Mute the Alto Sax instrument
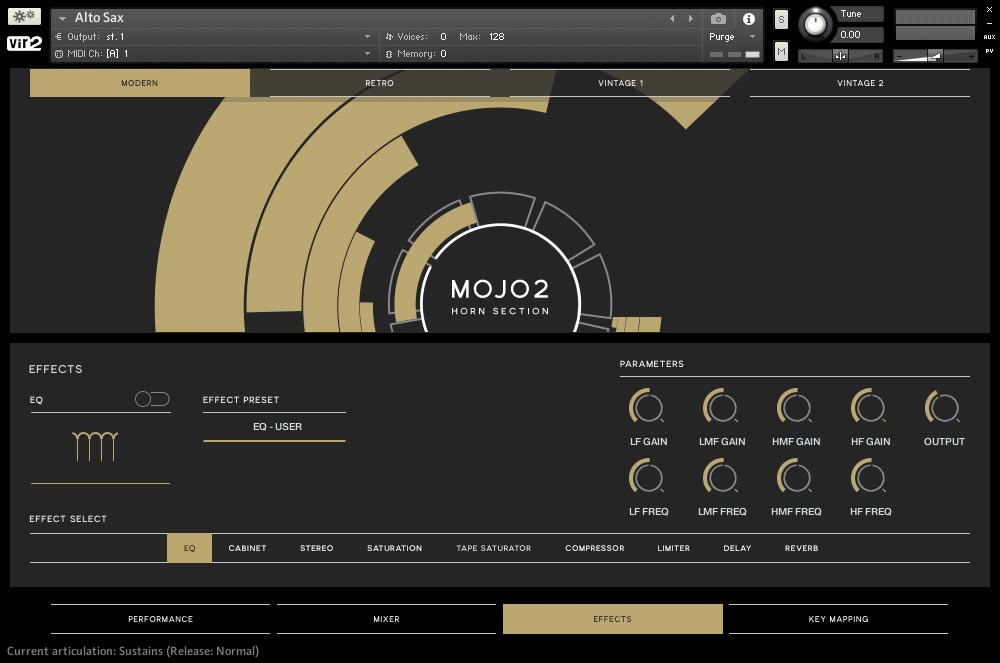The height and width of the screenshot is (663, 1000). click(x=782, y=50)
